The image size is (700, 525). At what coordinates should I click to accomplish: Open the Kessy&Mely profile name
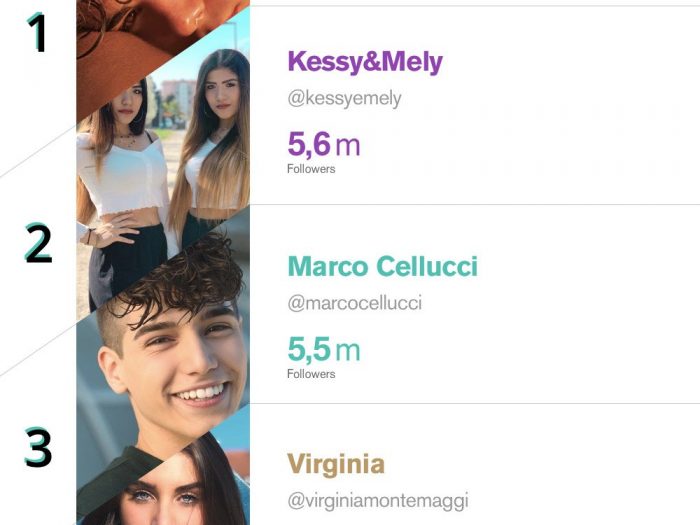coord(364,62)
